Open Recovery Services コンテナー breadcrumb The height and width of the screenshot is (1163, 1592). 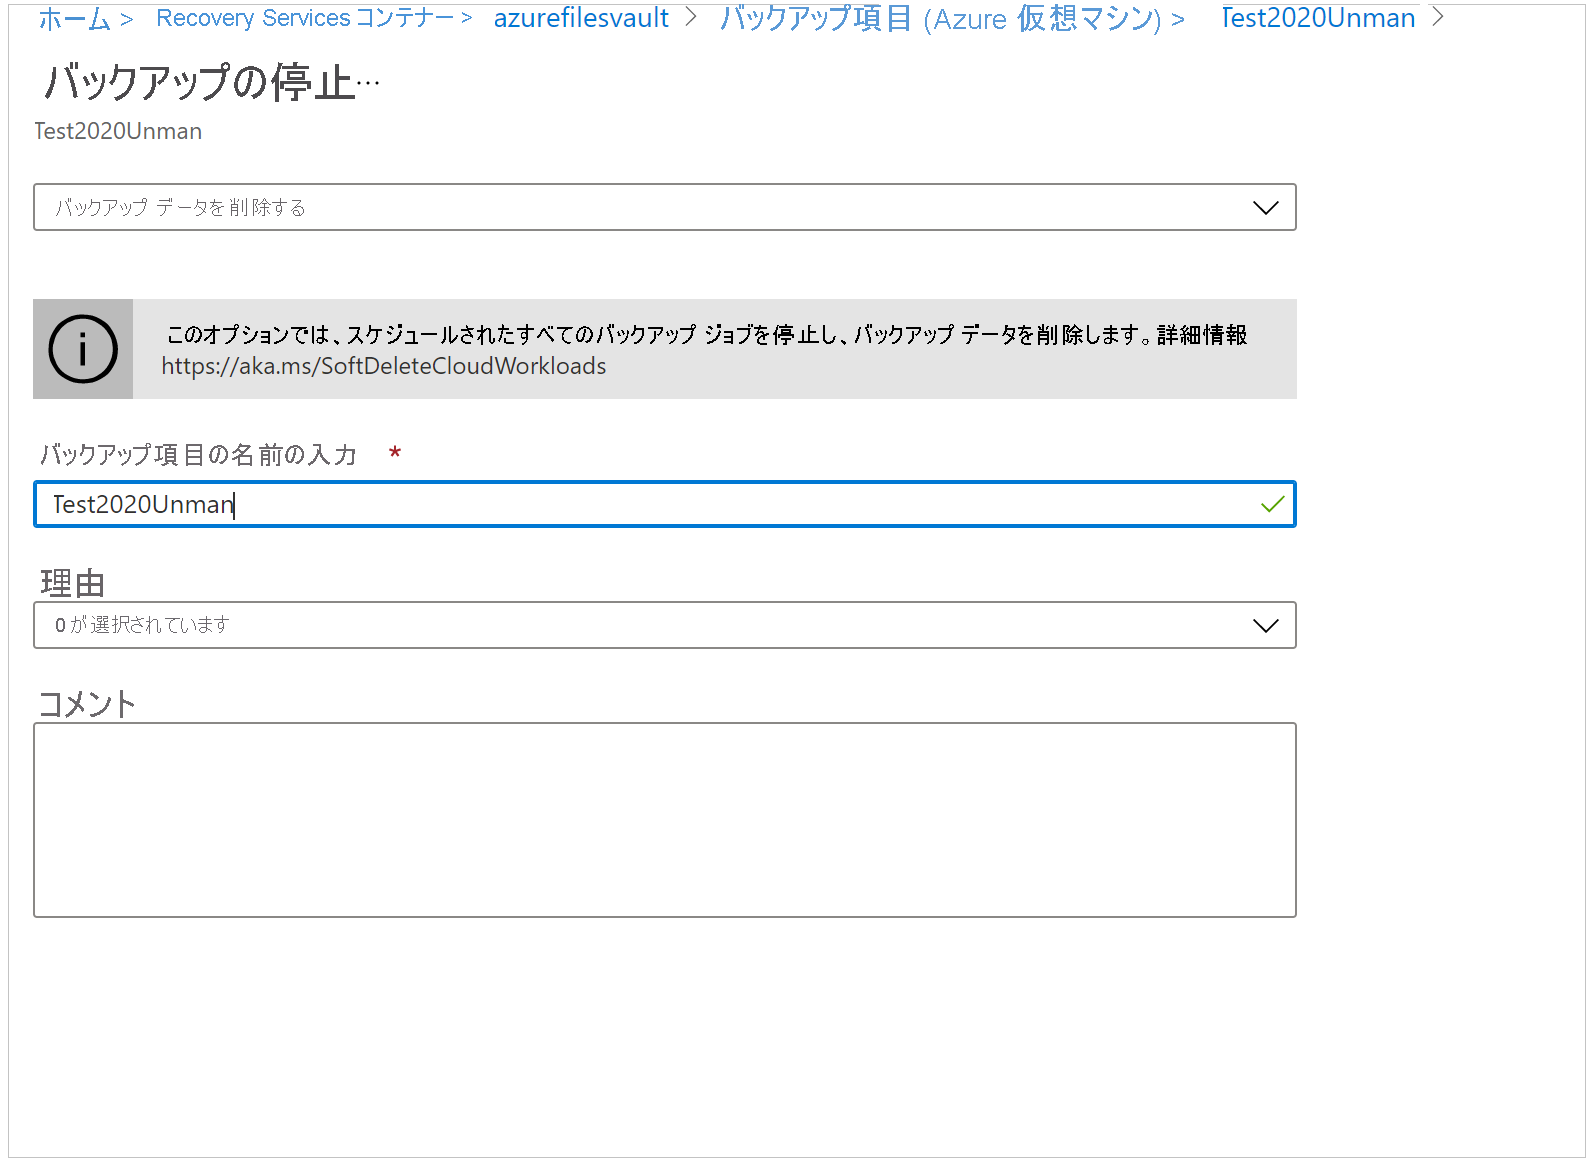pos(305,18)
